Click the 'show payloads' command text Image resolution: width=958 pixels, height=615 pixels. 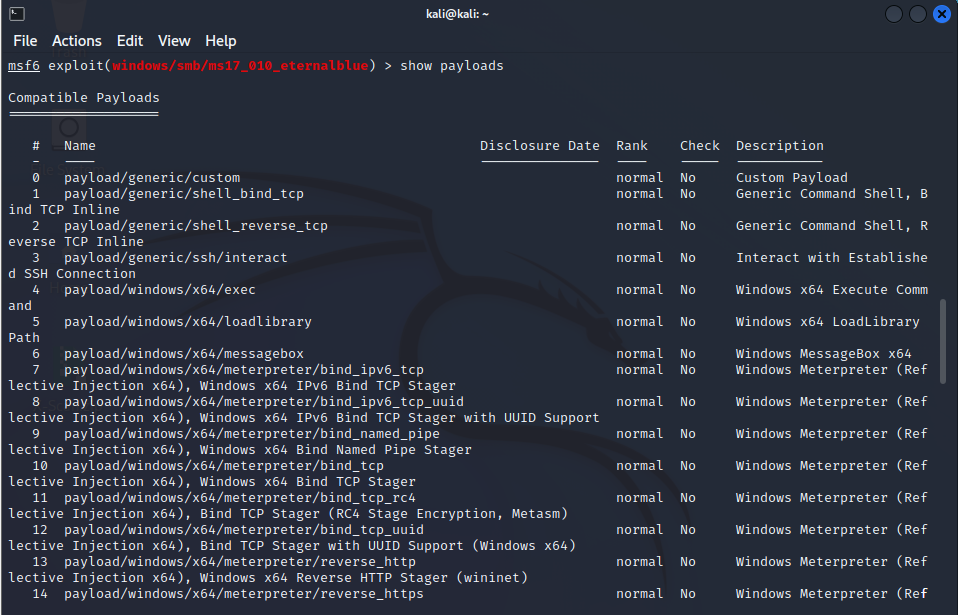[452, 65]
